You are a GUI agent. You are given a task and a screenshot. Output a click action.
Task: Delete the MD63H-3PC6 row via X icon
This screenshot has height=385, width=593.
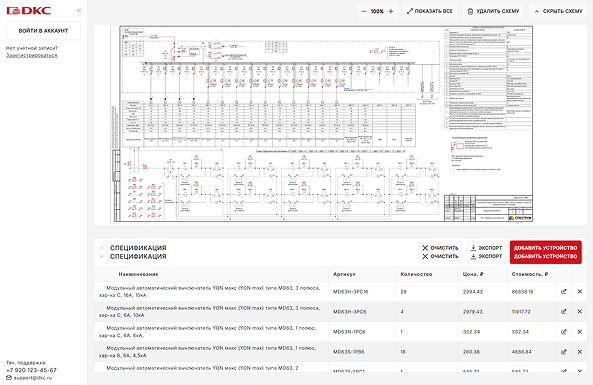579,312
